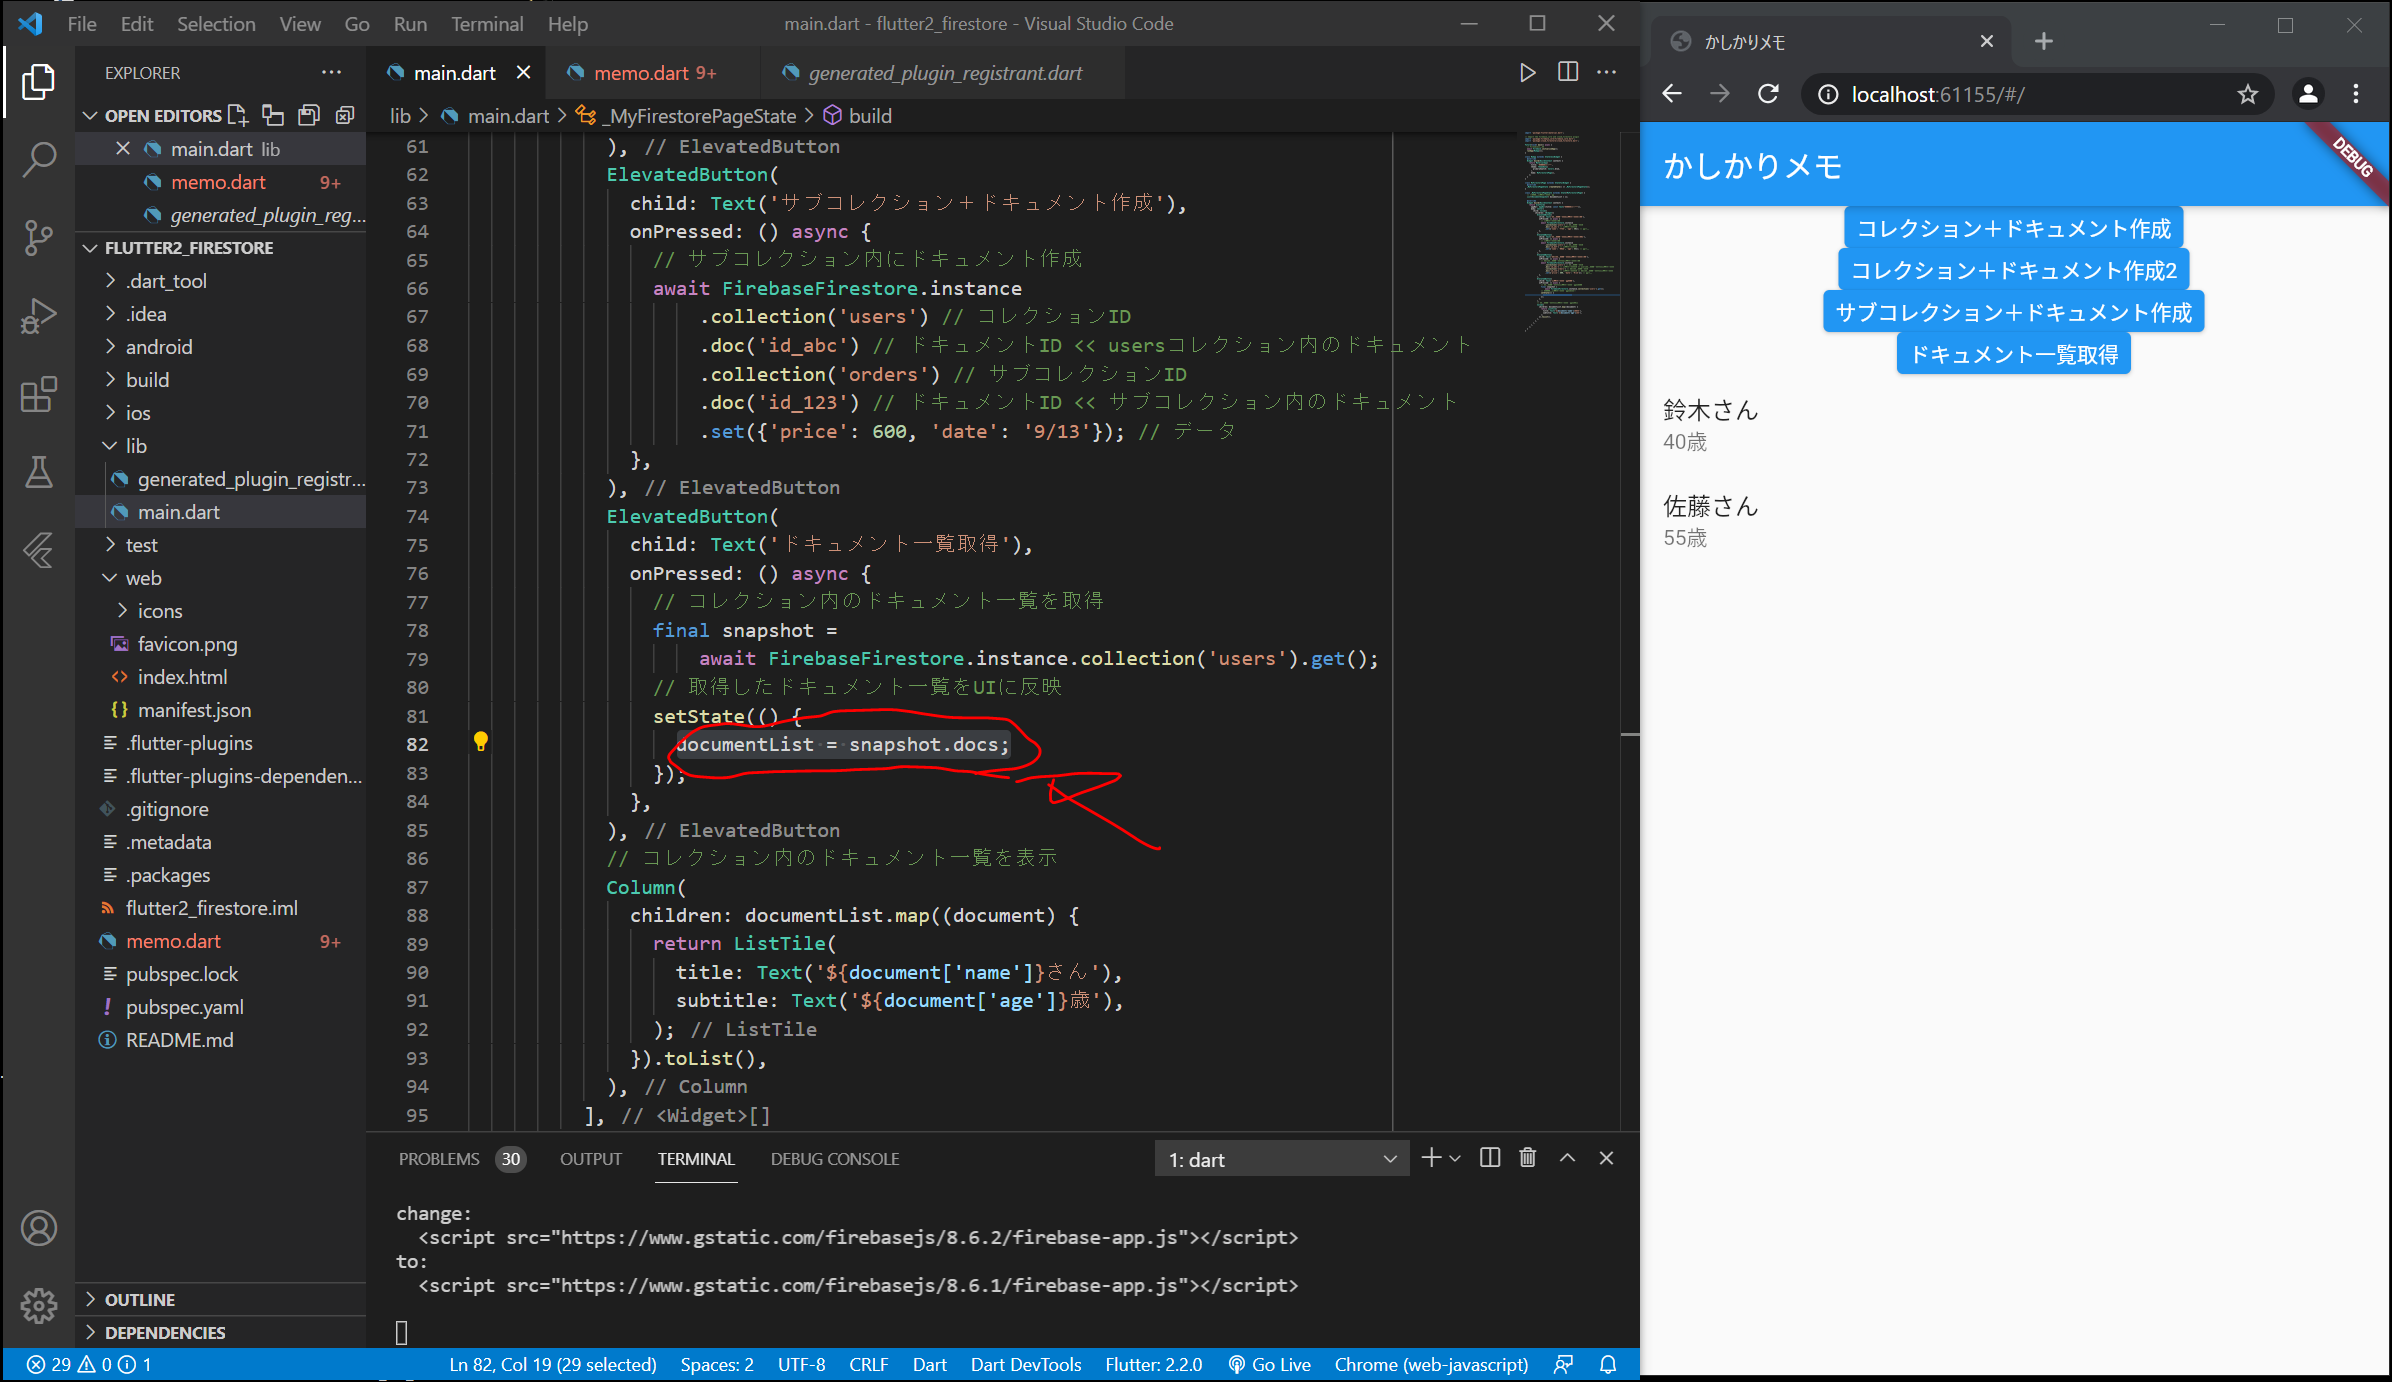
Task: Open the Source Control view
Action: (x=39, y=237)
